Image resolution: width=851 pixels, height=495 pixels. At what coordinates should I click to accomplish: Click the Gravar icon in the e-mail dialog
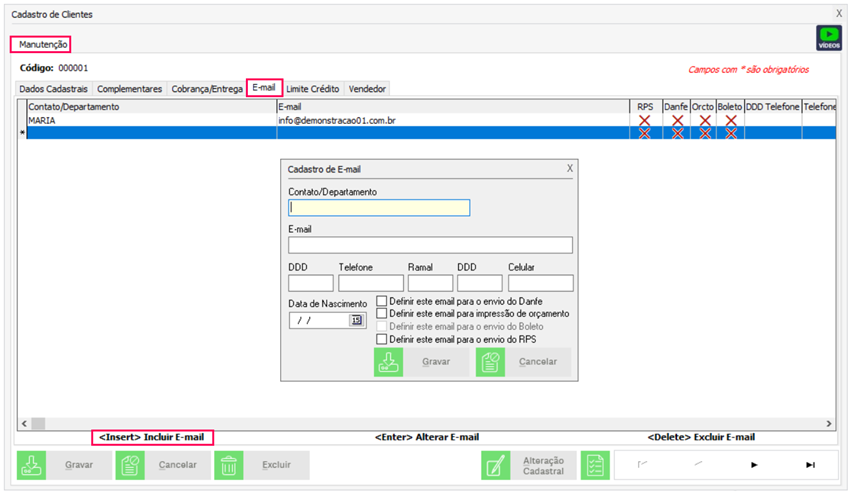pos(388,362)
